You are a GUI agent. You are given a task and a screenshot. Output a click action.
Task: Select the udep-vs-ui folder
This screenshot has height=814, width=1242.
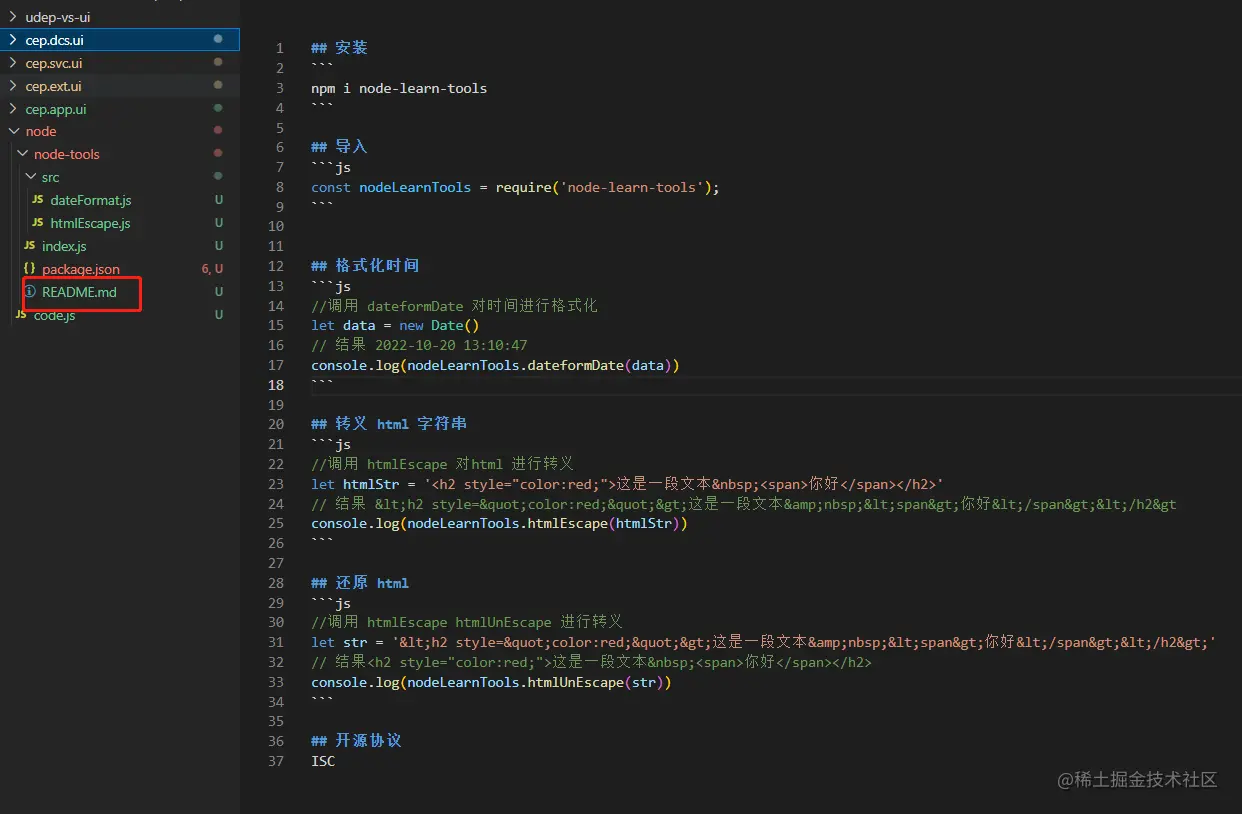(58, 17)
